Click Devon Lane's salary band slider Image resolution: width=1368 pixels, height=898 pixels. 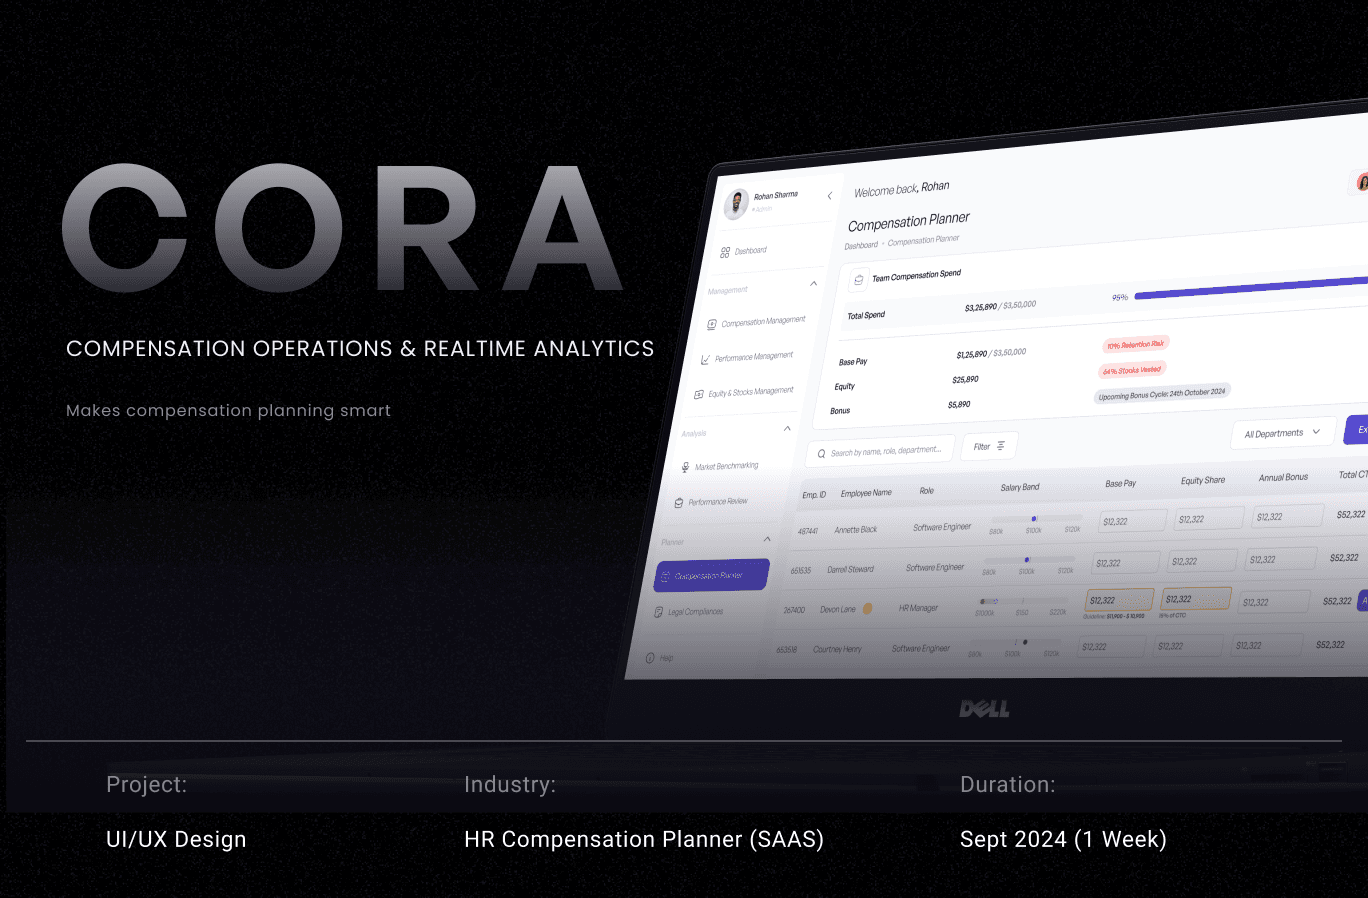1022,601
